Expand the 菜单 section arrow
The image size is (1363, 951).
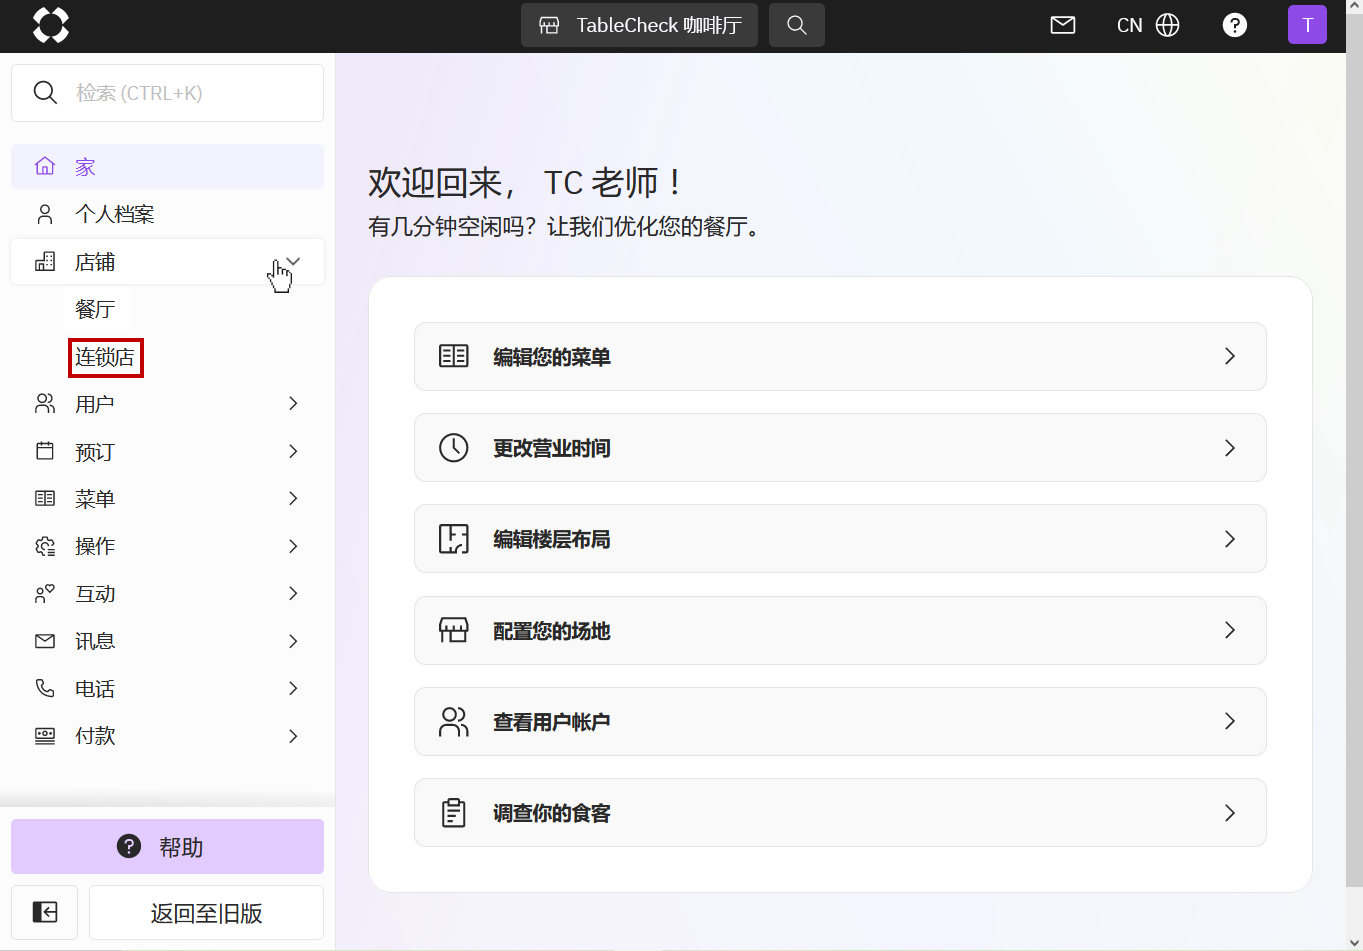click(293, 498)
